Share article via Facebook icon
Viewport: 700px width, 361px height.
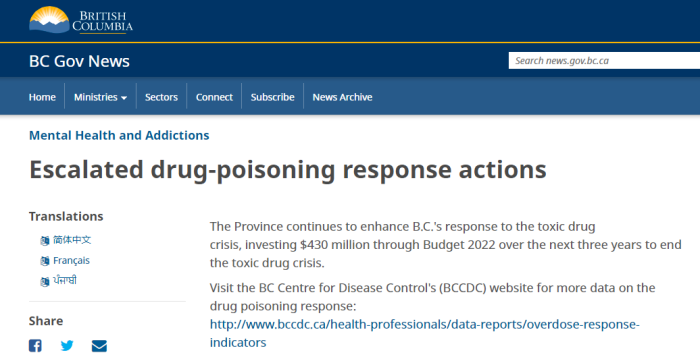35,346
